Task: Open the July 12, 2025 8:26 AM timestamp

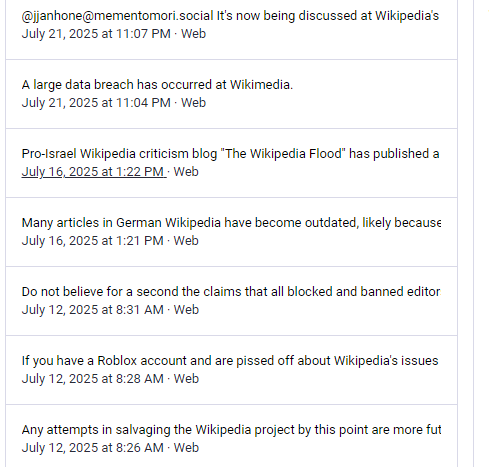Action: point(93,448)
